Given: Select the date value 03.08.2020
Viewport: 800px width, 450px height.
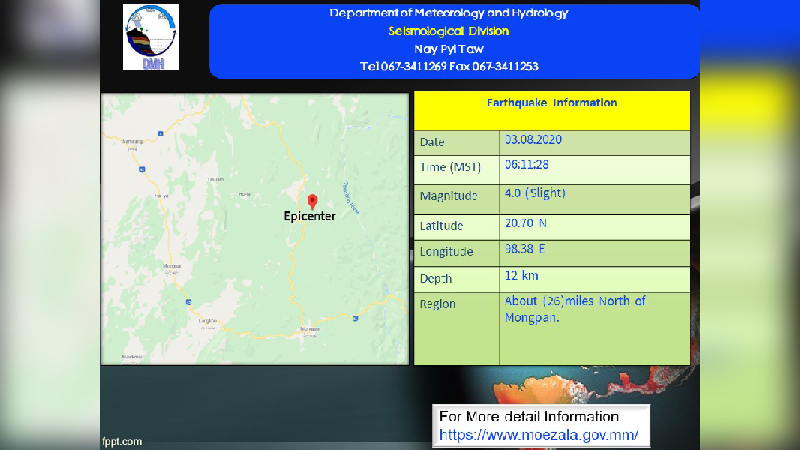Looking at the screenshot, I should 533,140.
